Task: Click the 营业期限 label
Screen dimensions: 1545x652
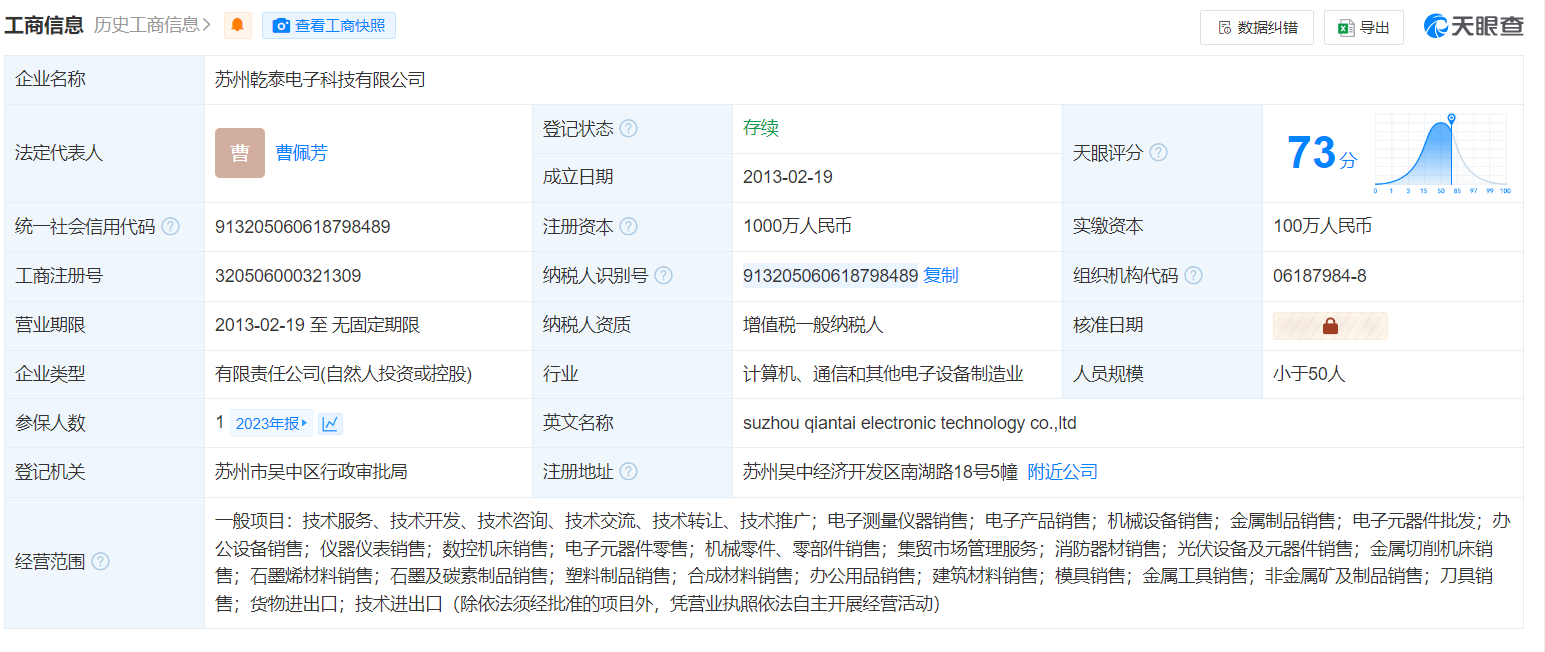Action: point(50,325)
